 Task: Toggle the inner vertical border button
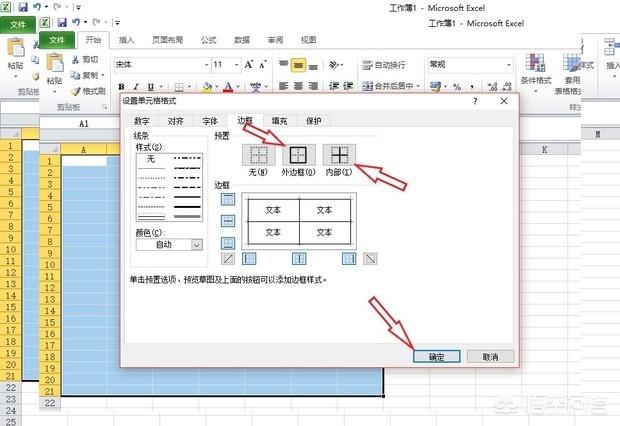[298, 259]
